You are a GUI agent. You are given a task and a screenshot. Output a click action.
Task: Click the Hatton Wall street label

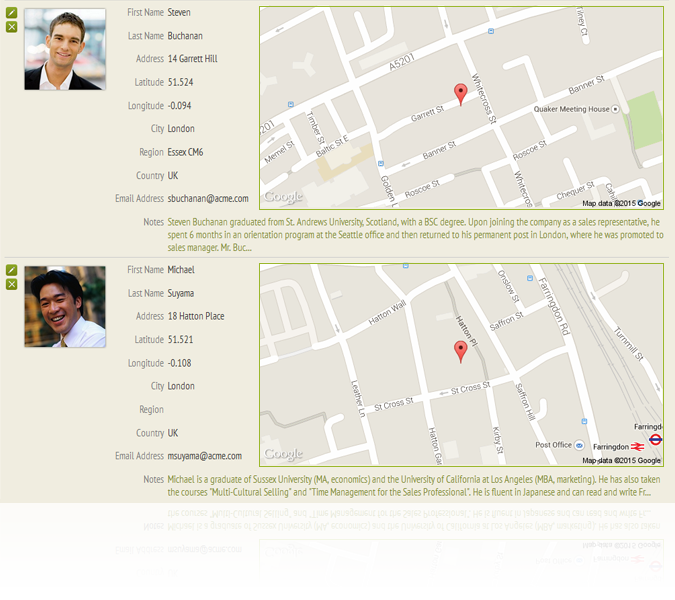pyautogui.click(x=387, y=312)
